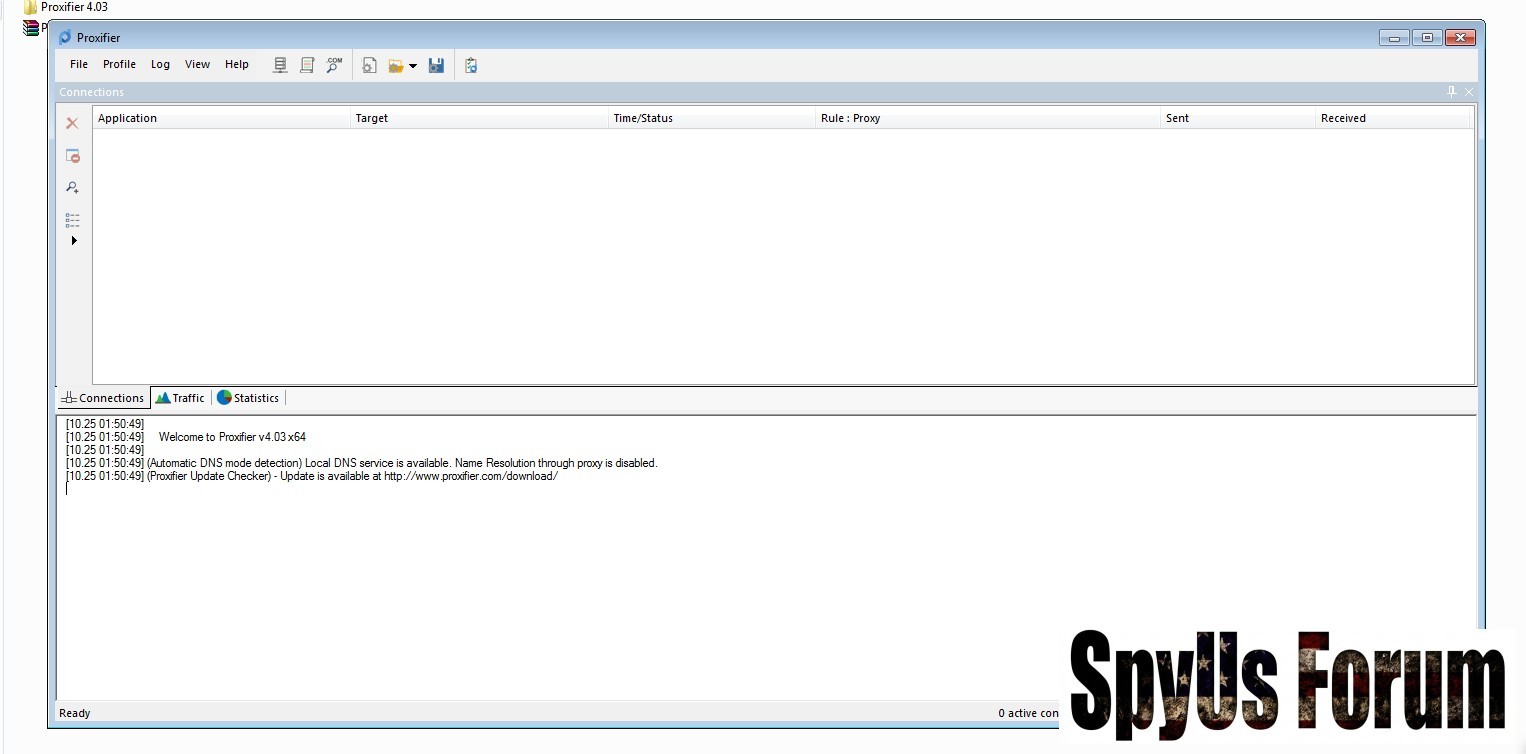Switch to the Traffic tab
1526x754 pixels.
[180, 398]
